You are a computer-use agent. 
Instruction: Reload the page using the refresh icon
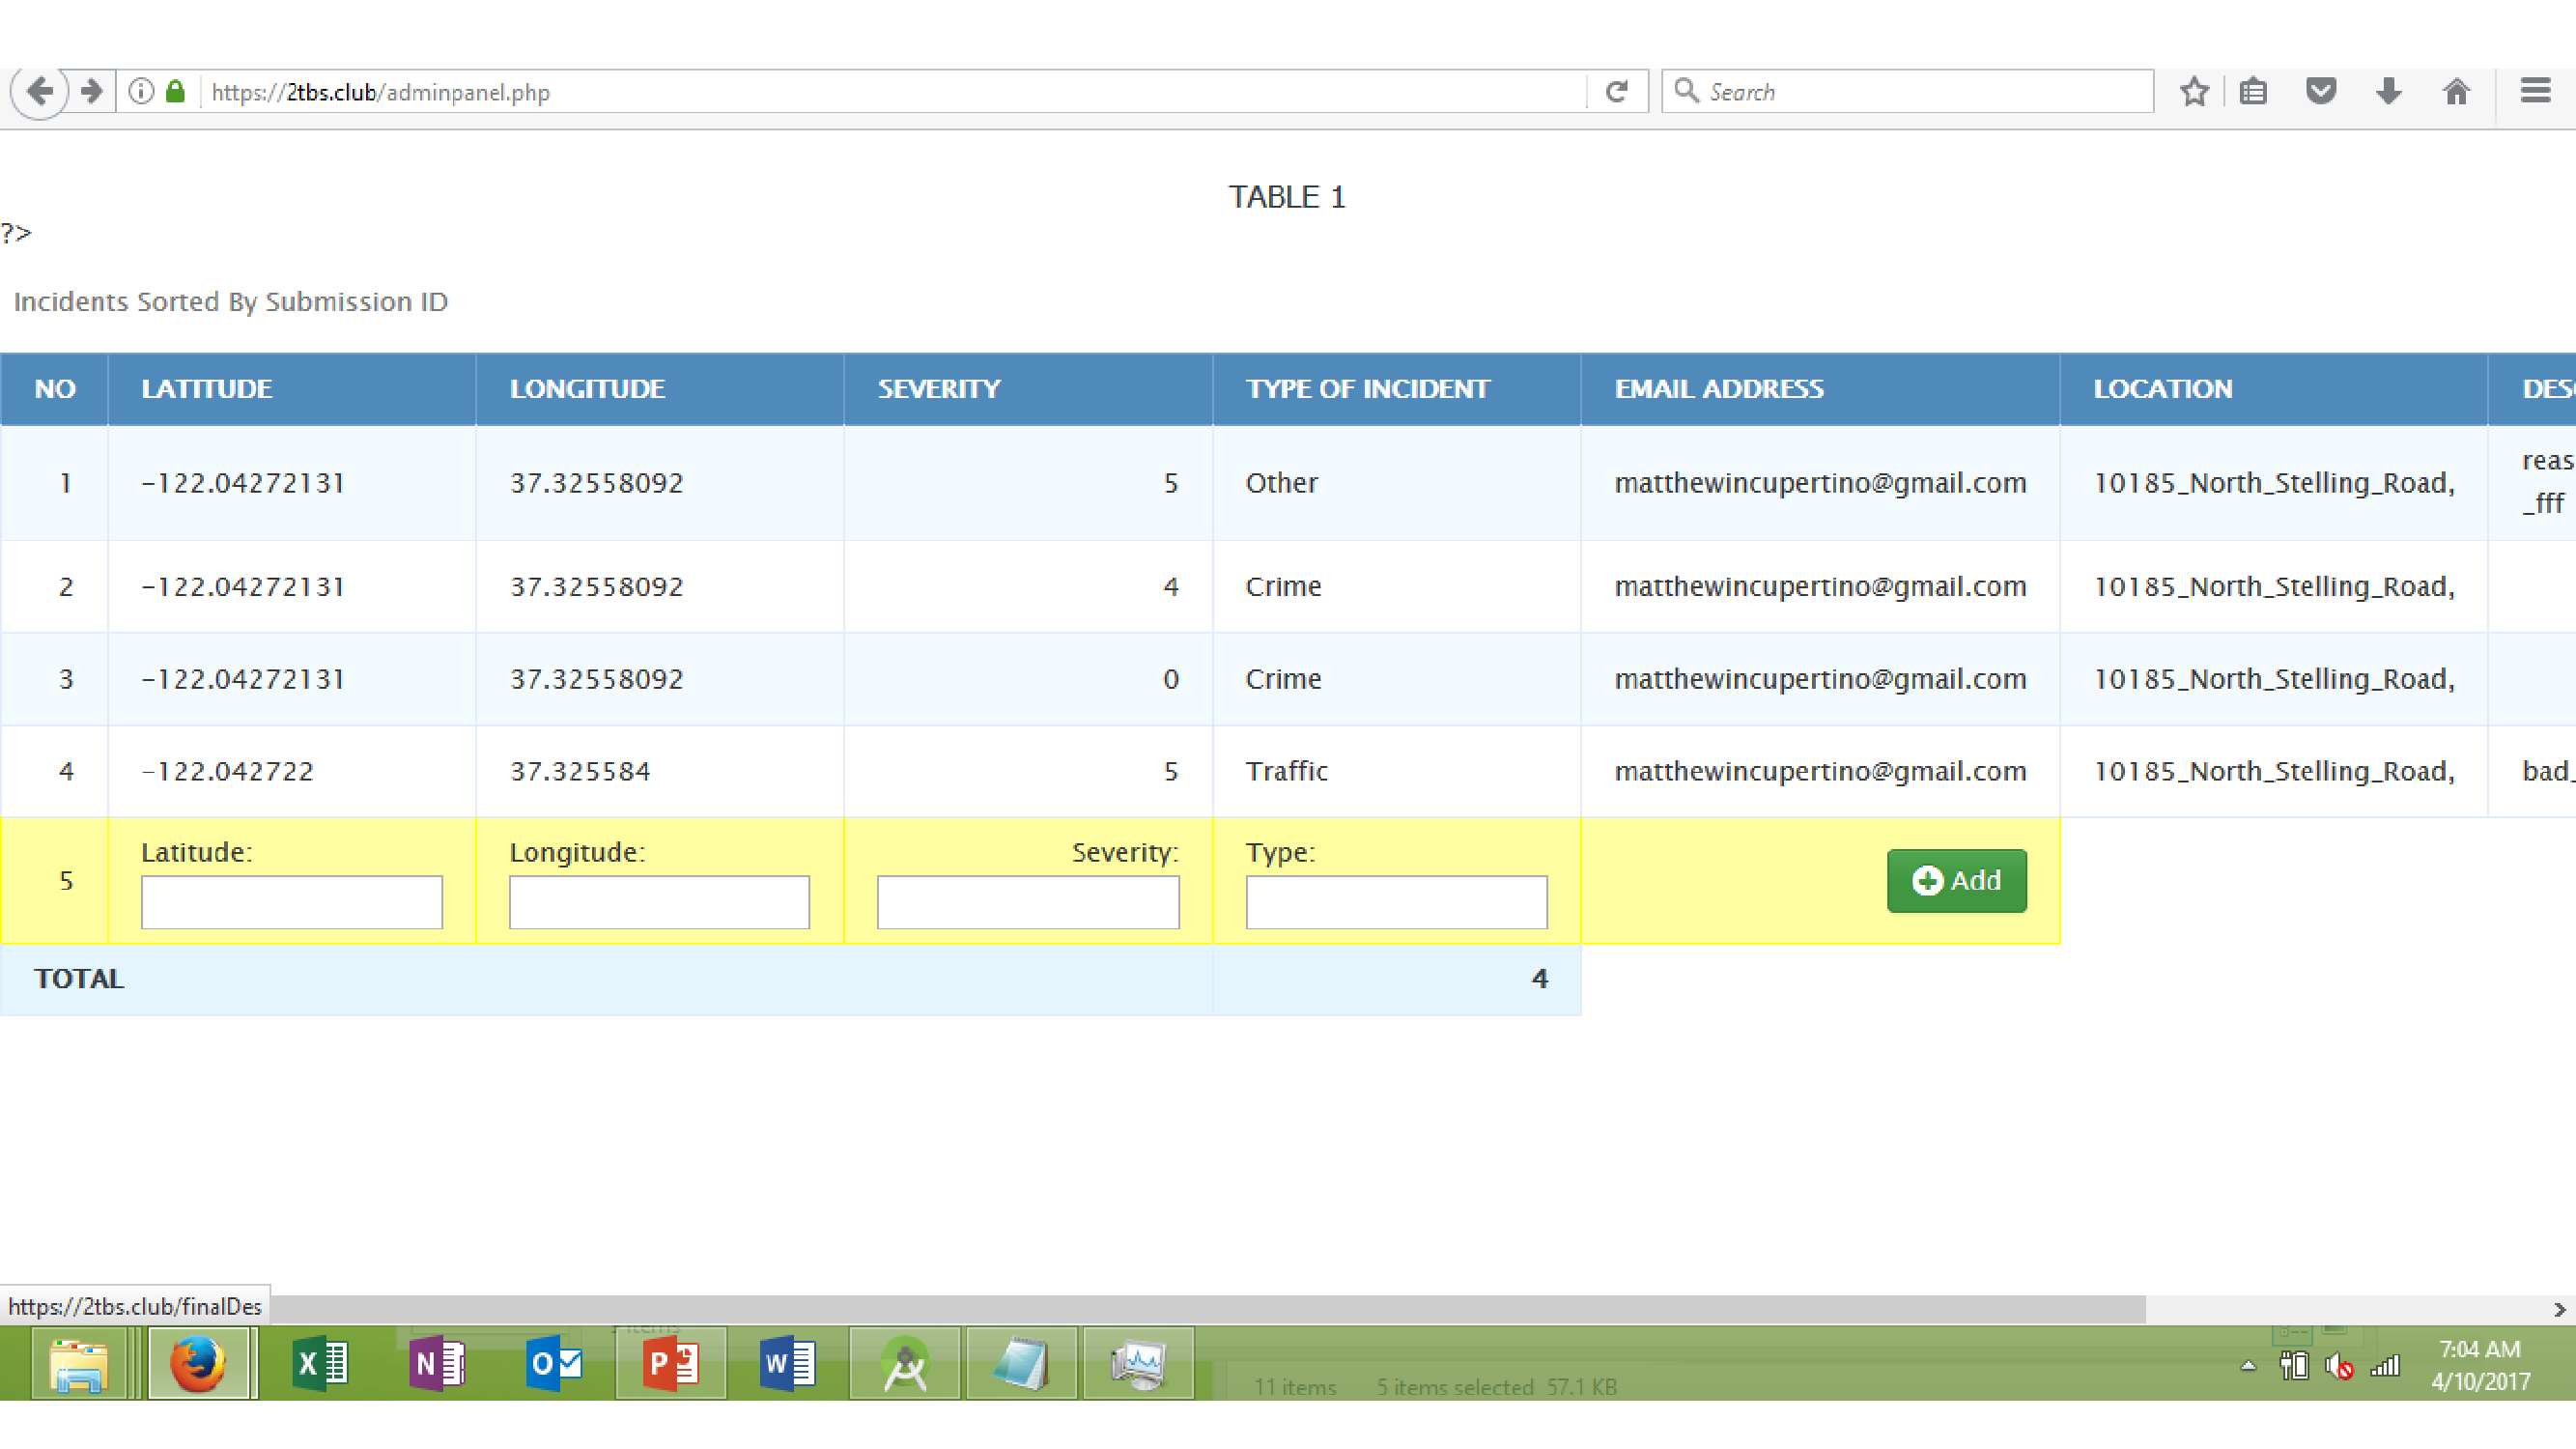click(x=1616, y=92)
